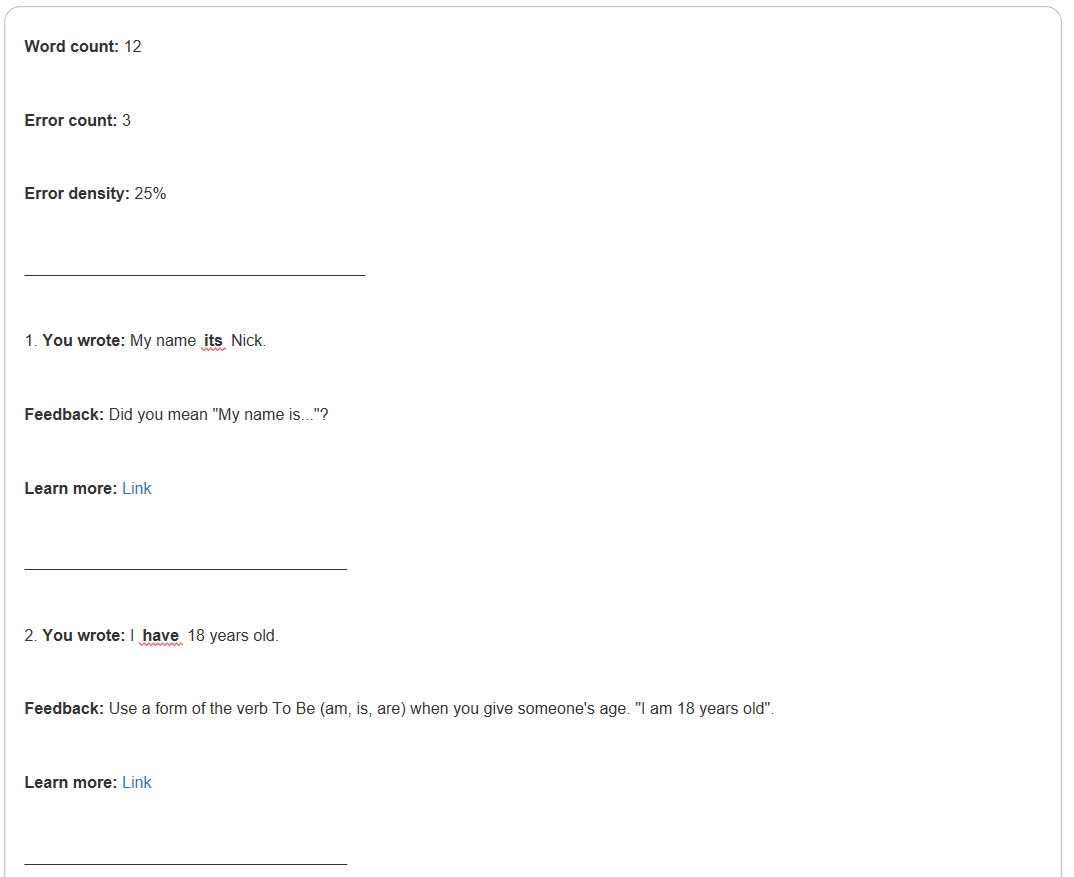Screen dimensions: 1074x877
Task: Click the feedback text "Did you mean"
Action: tap(158, 415)
